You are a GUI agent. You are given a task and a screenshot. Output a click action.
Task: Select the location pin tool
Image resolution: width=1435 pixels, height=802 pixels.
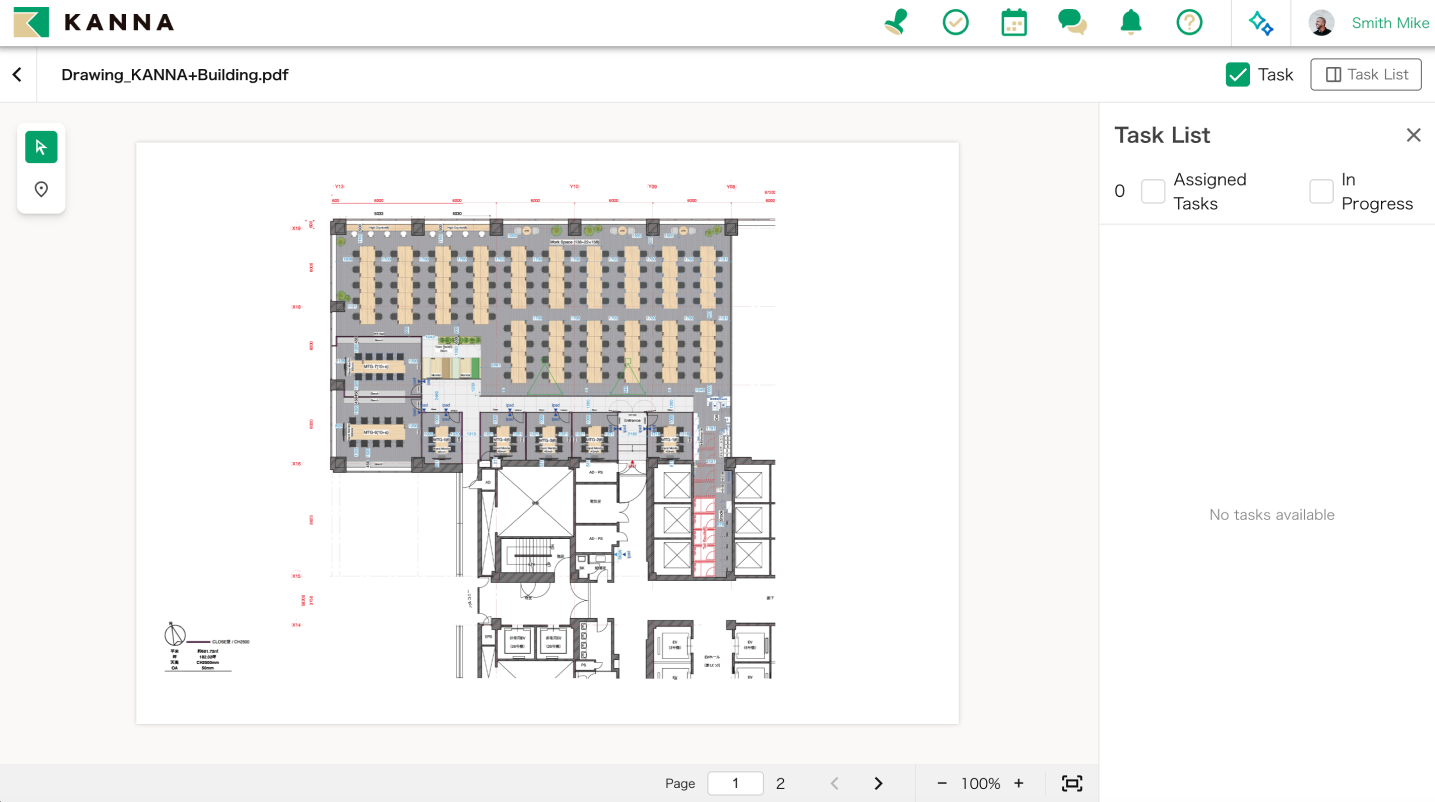click(x=41, y=189)
